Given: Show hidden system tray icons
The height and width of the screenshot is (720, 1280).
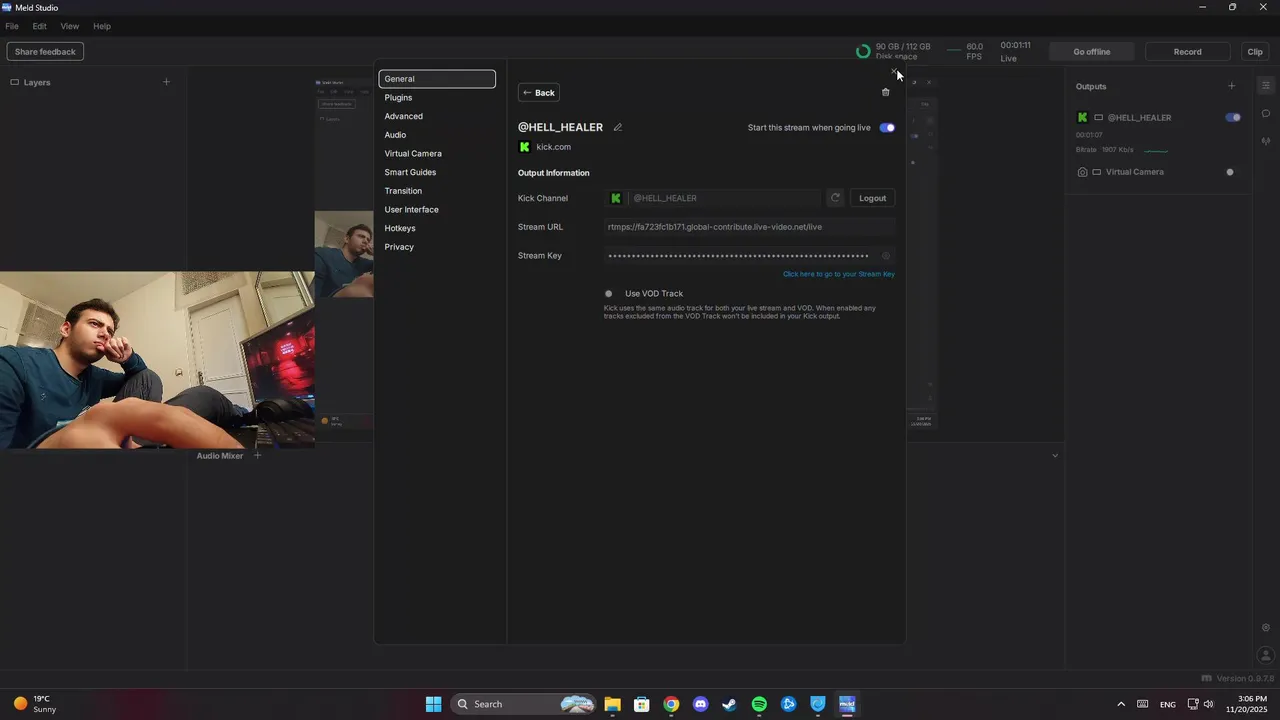Looking at the screenshot, I should (1120, 704).
